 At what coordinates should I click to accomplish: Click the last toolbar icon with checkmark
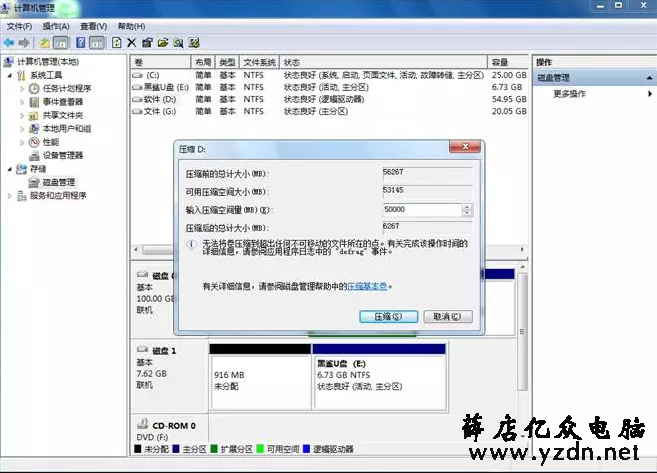(194, 43)
